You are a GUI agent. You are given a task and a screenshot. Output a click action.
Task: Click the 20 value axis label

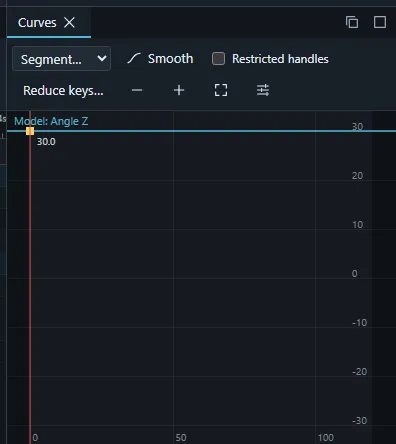pyautogui.click(x=357, y=176)
